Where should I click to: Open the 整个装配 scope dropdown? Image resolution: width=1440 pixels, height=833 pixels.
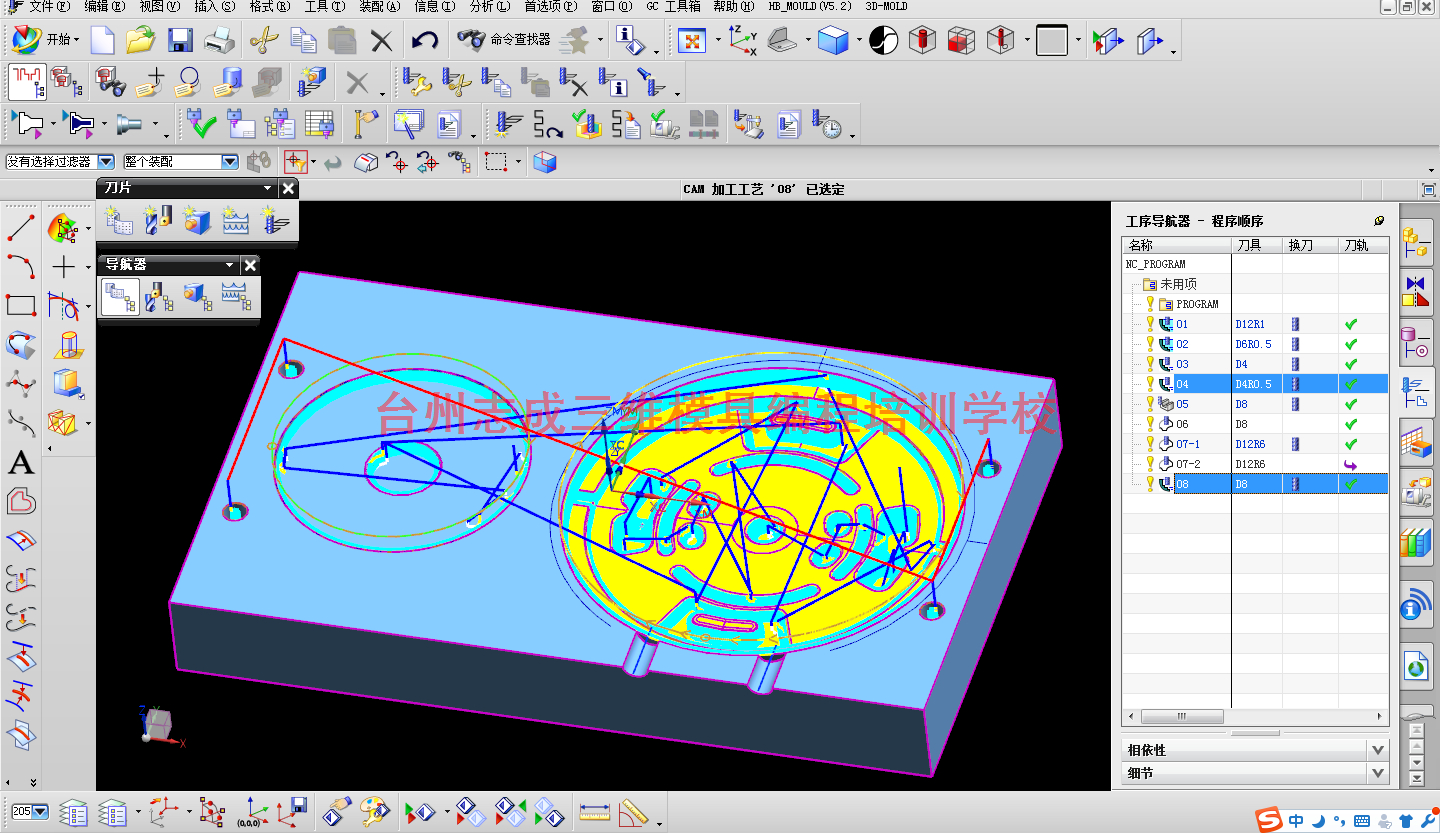coord(229,161)
